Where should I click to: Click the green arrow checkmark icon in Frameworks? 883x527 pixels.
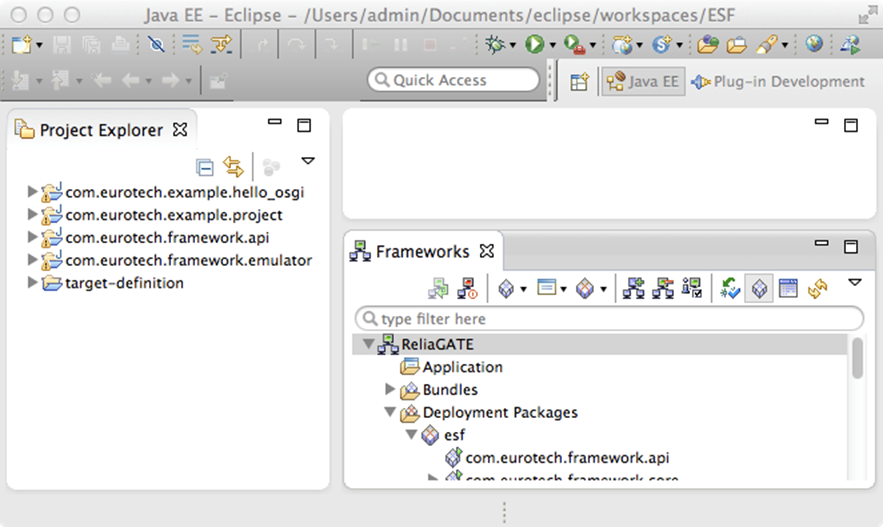(x=730, y=289)
